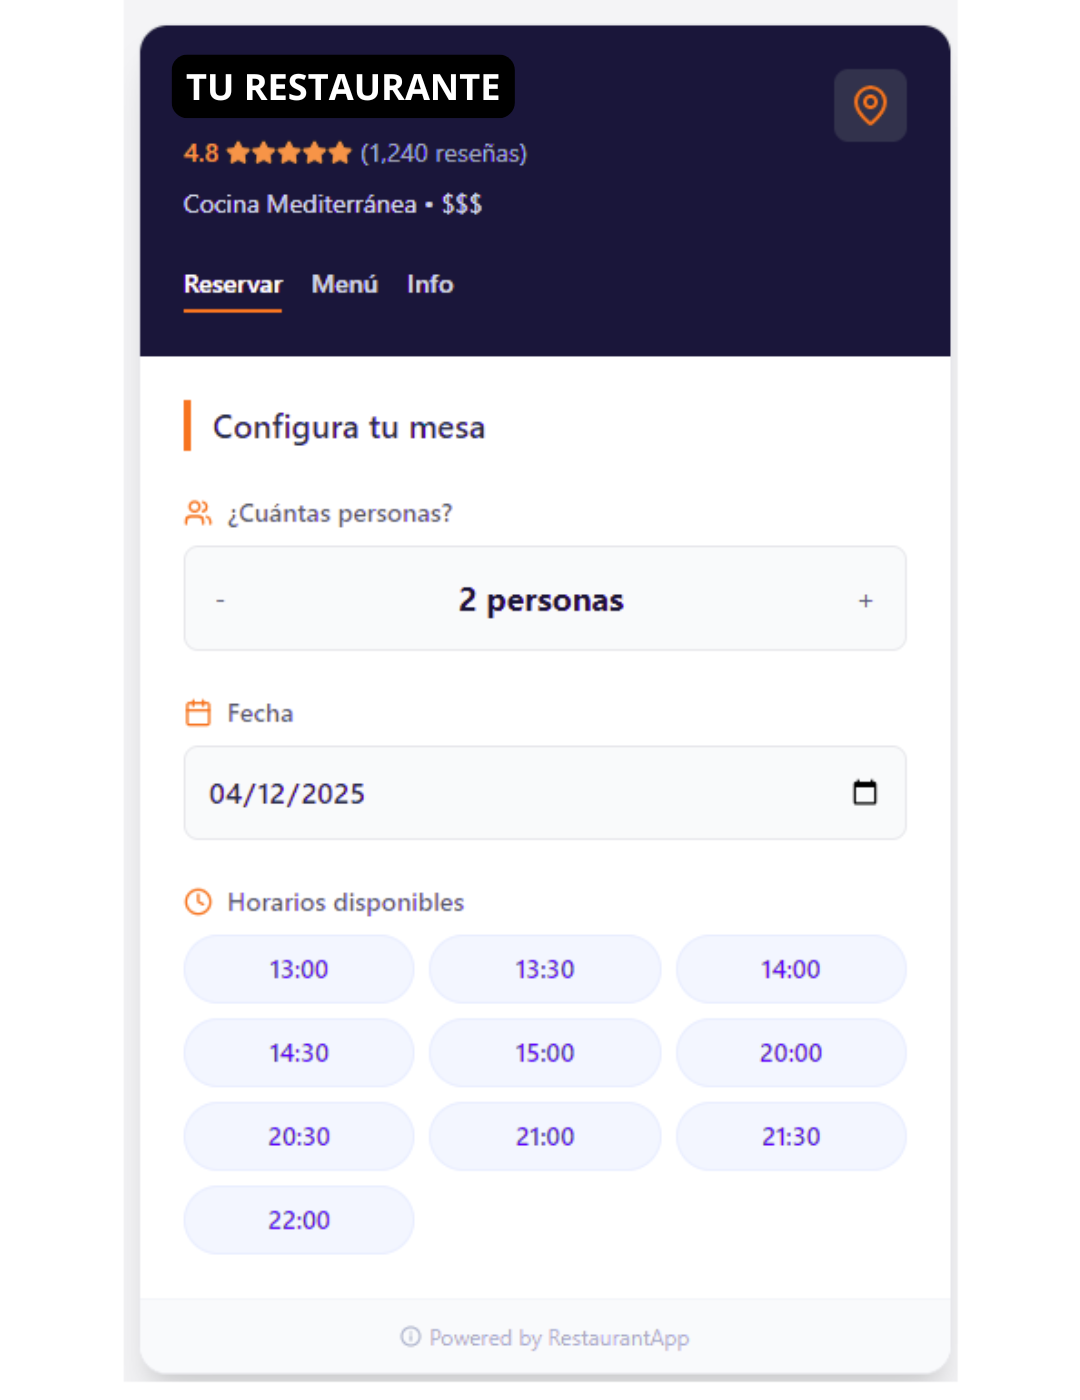The width and height of the screenshot is (1080, 1400).
Task: Select the Reservar tab
Action: [x=233, y=285]
